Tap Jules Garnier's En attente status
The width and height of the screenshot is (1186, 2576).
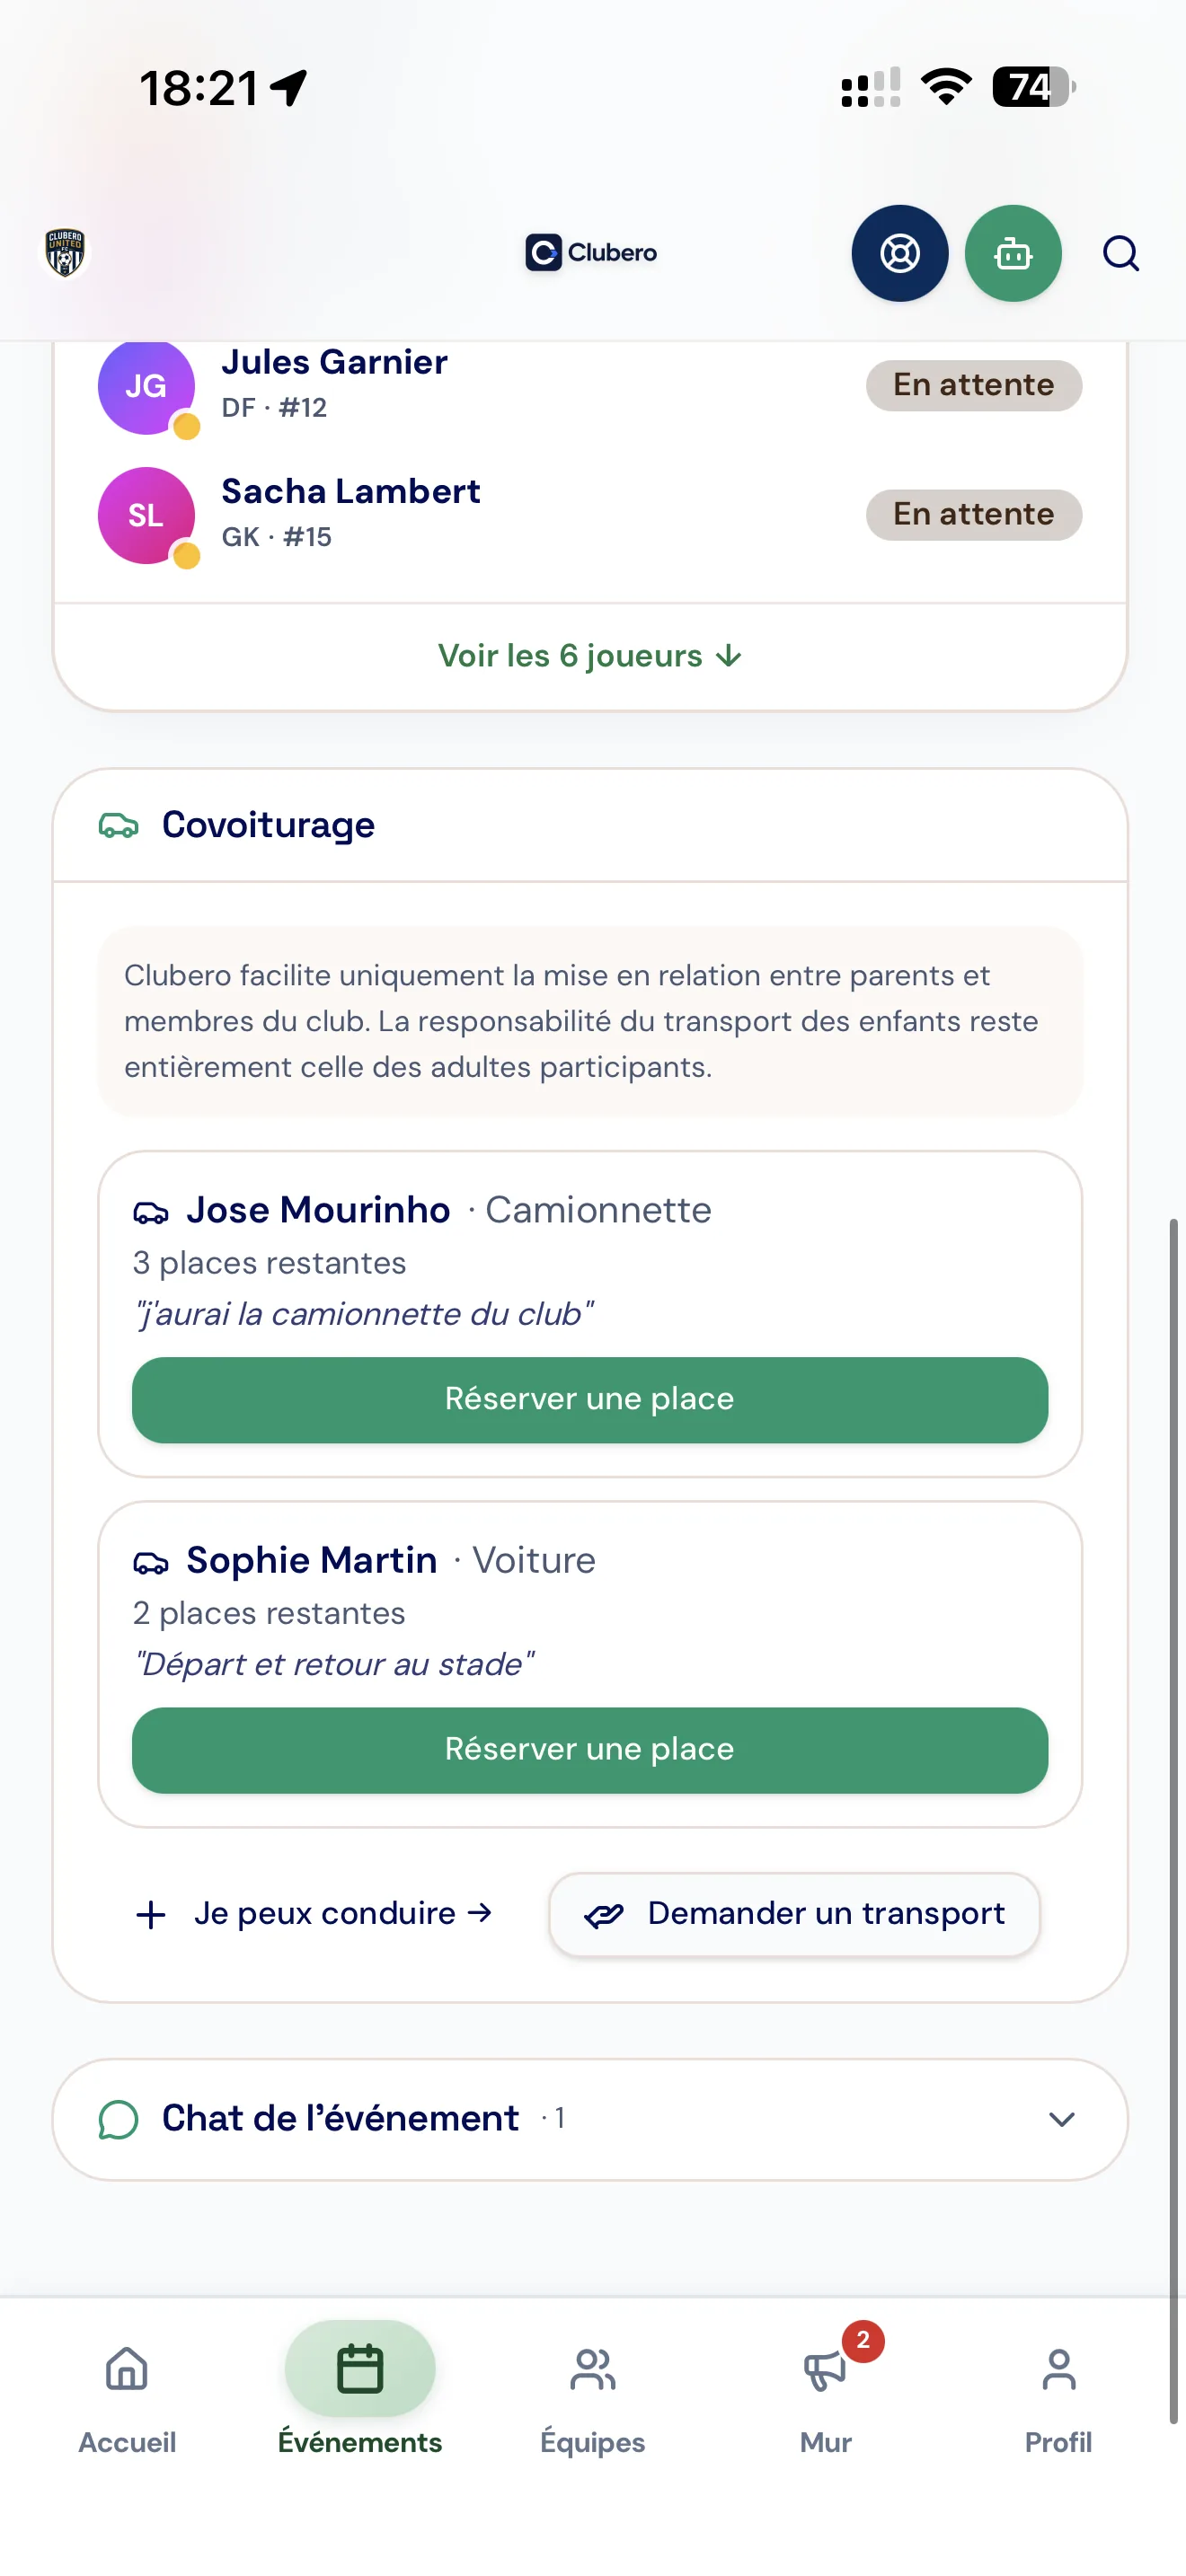(973, 385)
